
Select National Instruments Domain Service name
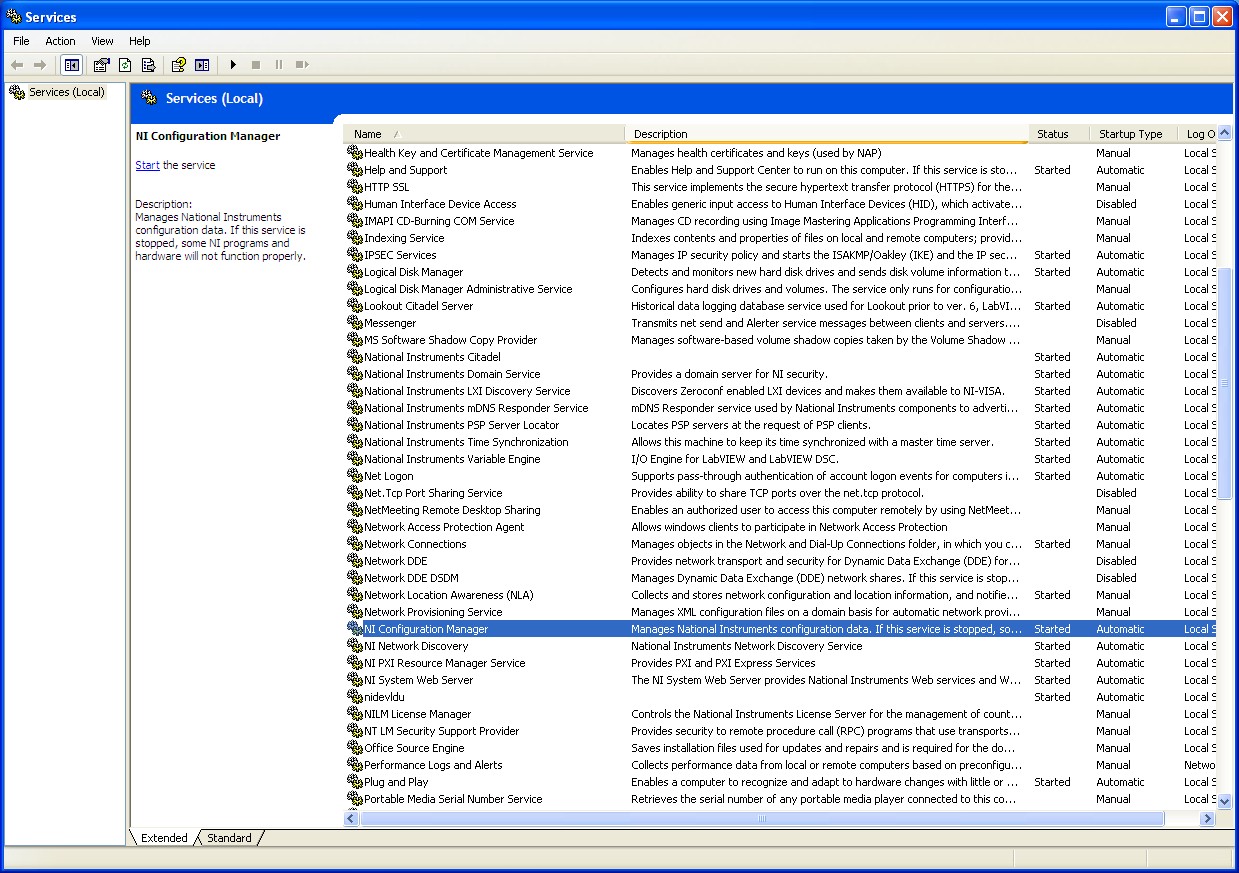[452, 374]
